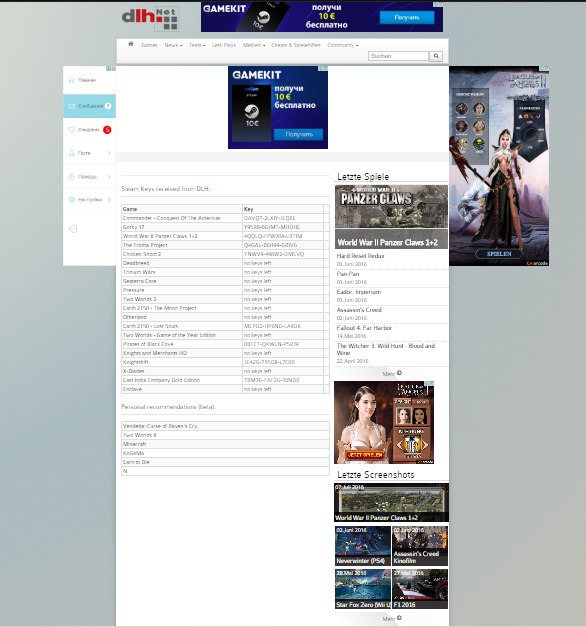Click the Получить button in center ad
Image resolution: width=586 pixels, height=627 pixels.
[x=298, y=134]
